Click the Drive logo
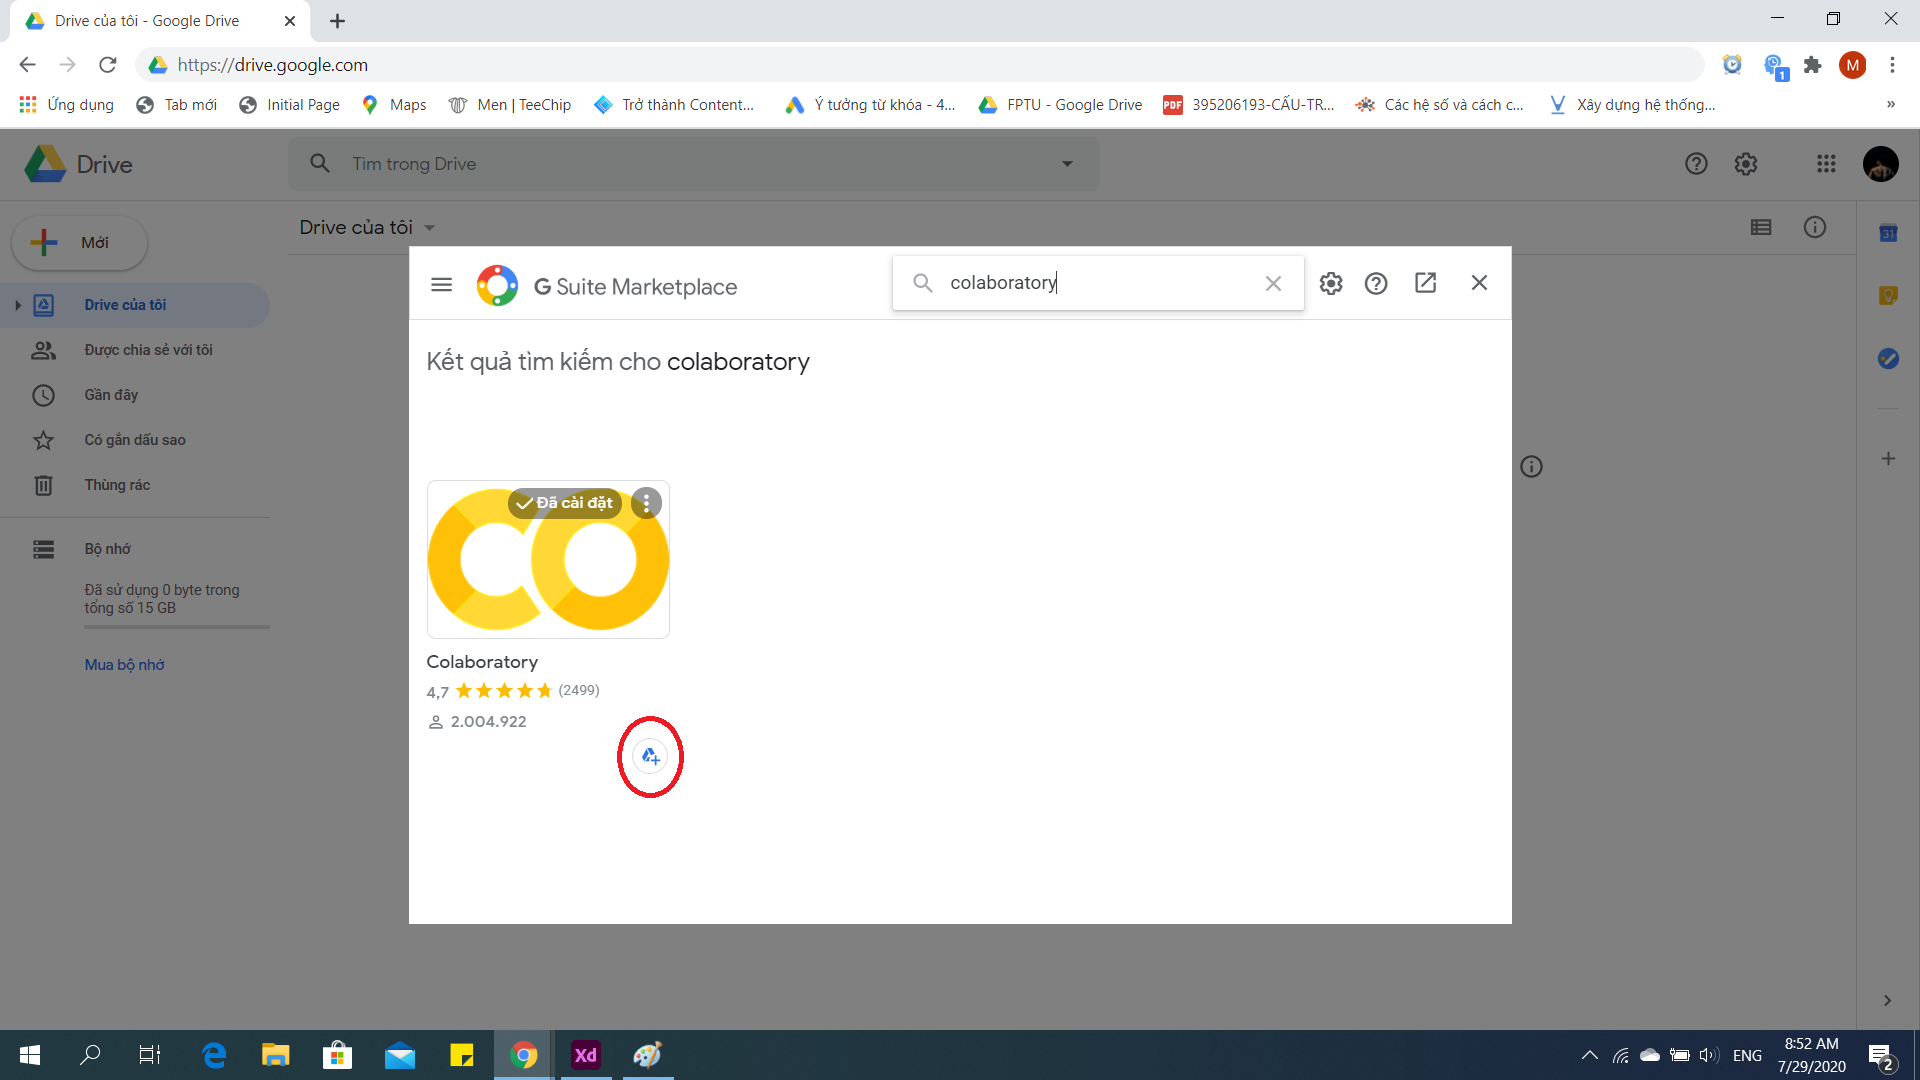The height and width of the screenshot is (1080, 1920). tap(79, 164)
